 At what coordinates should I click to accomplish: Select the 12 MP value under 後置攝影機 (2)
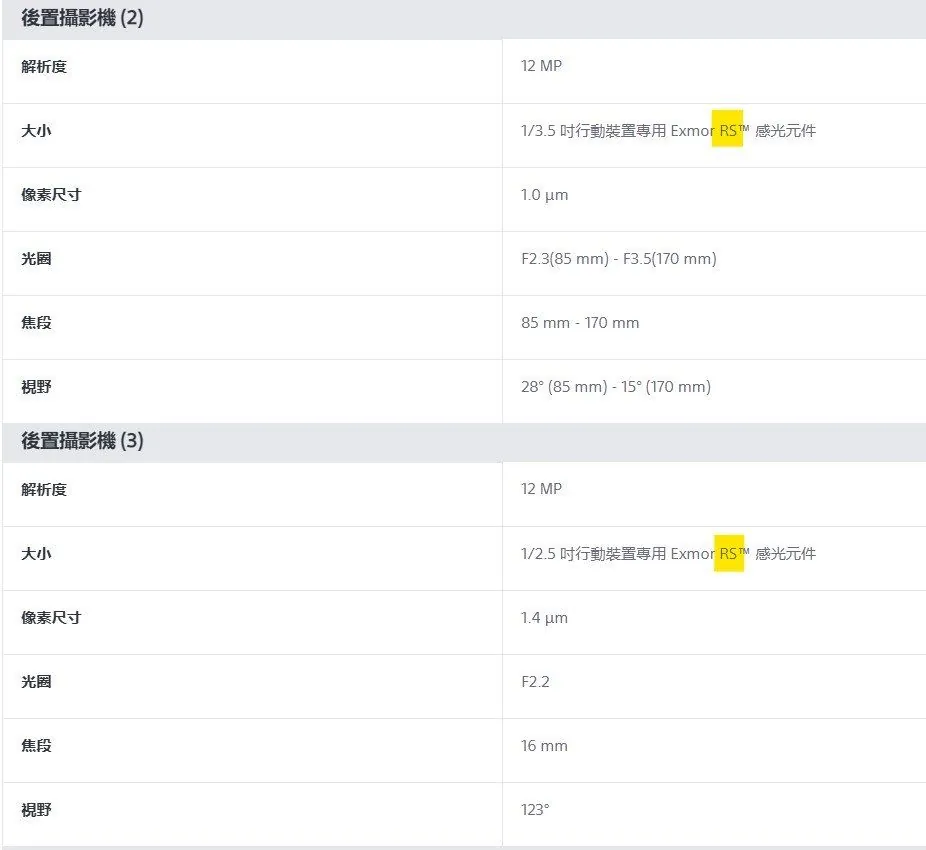point(541,66)
